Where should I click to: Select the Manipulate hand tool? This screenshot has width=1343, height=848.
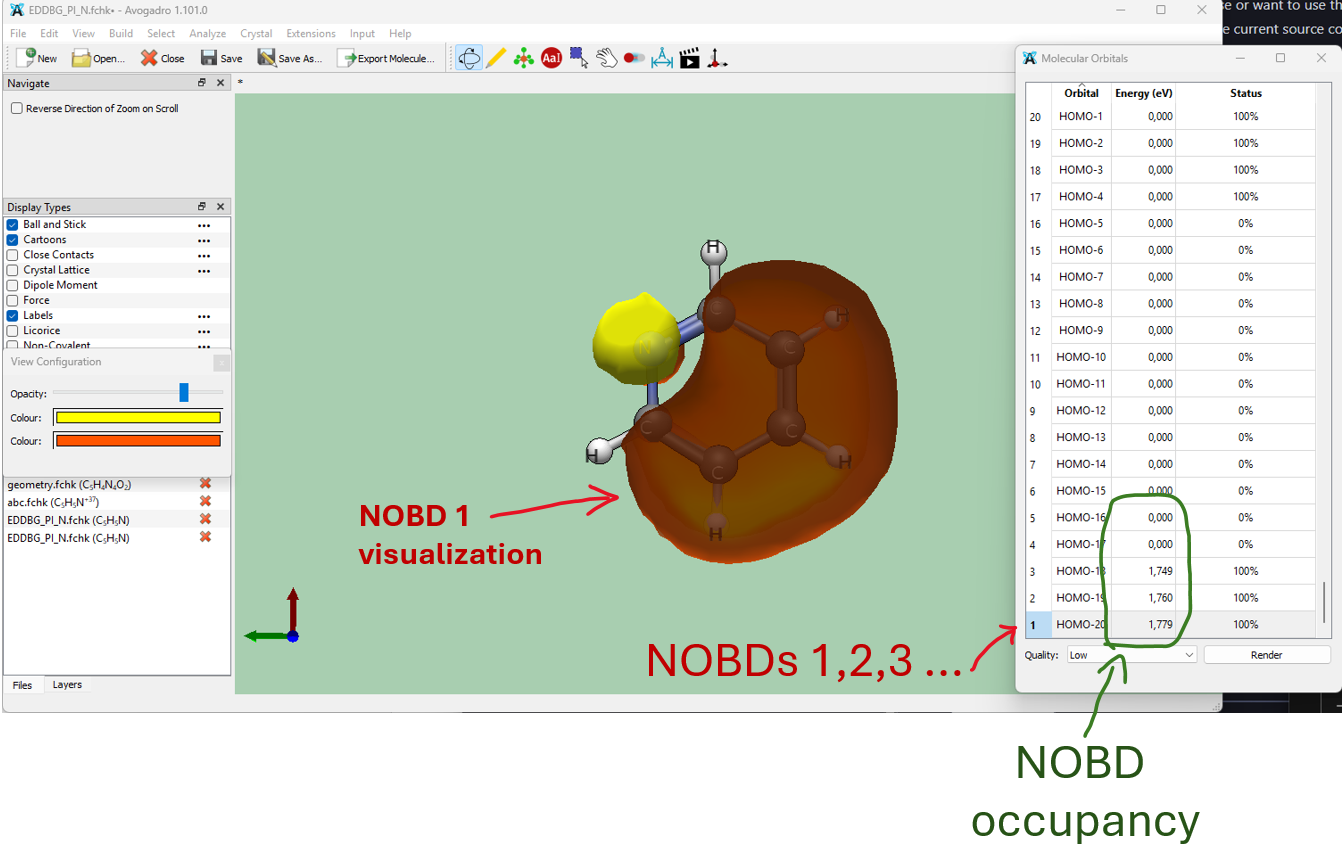point(607,58)
